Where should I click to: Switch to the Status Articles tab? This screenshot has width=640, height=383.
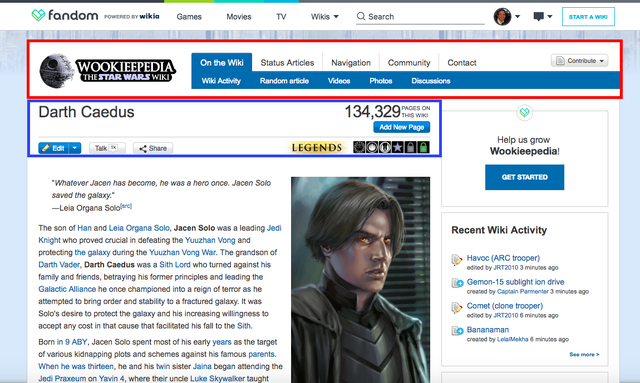click(x=287, y=63)
